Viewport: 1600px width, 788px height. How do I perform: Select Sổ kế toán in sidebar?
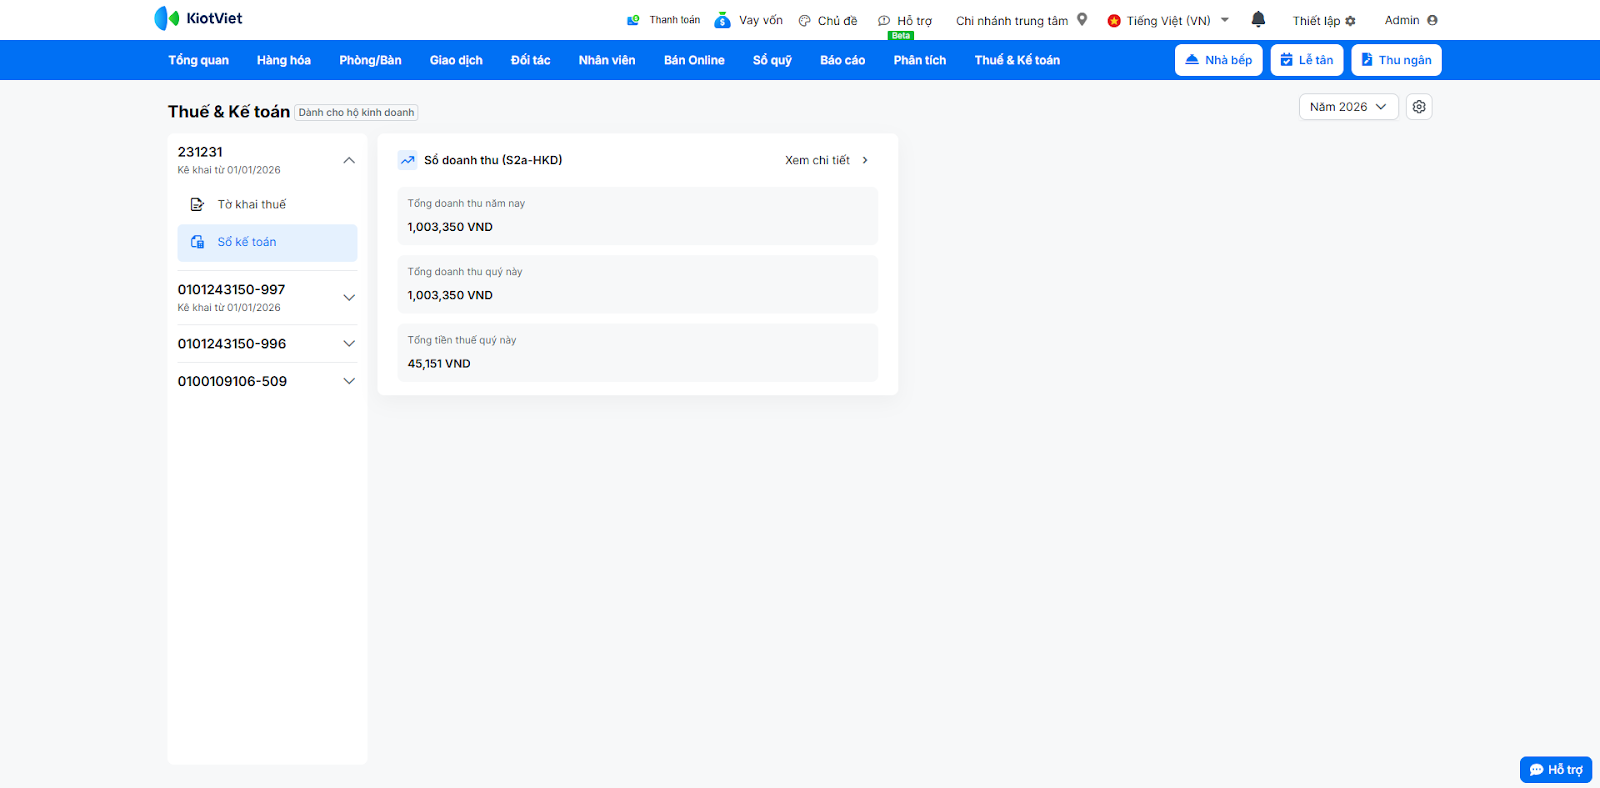tap(267, 242)
